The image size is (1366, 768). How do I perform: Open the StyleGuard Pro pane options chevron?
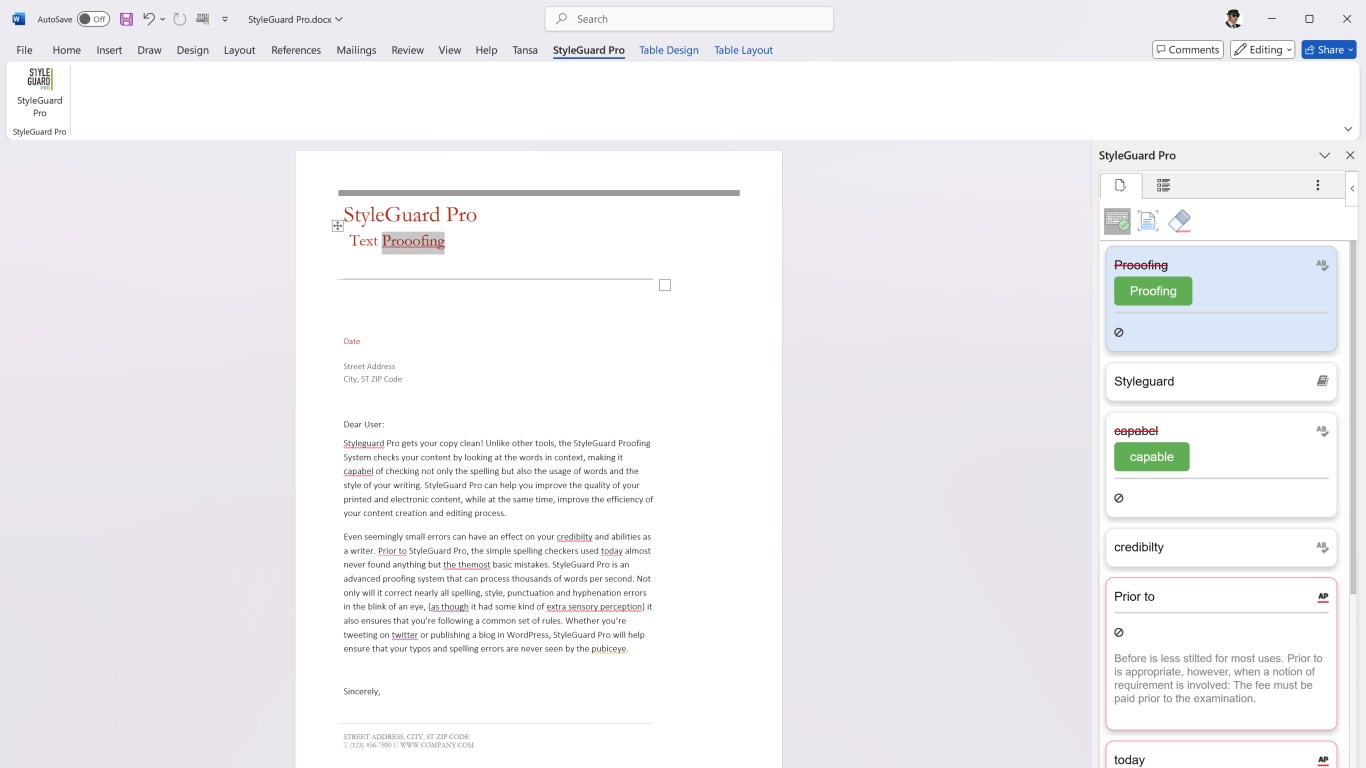pos(1325,155)
